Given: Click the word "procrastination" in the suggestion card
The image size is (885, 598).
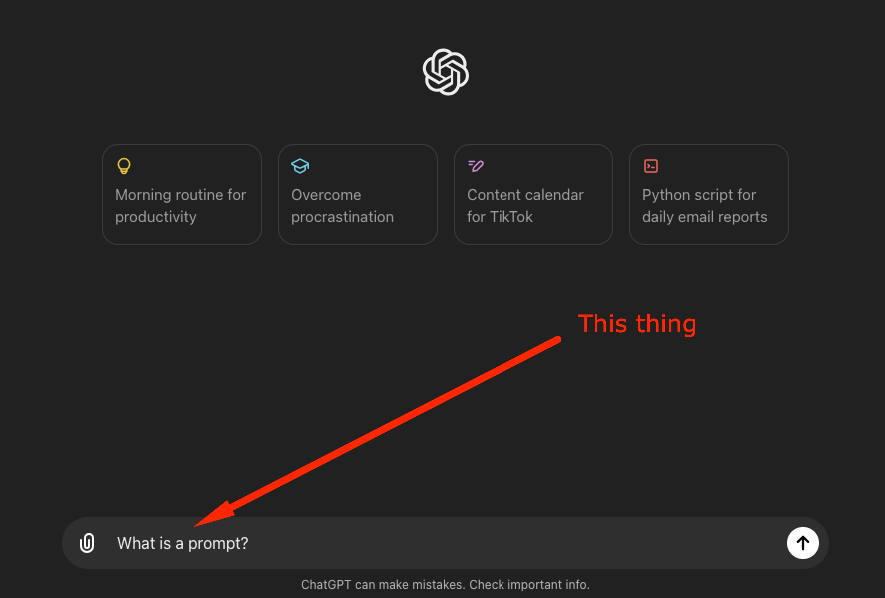Looking at the screenshot, I should 342,217.
